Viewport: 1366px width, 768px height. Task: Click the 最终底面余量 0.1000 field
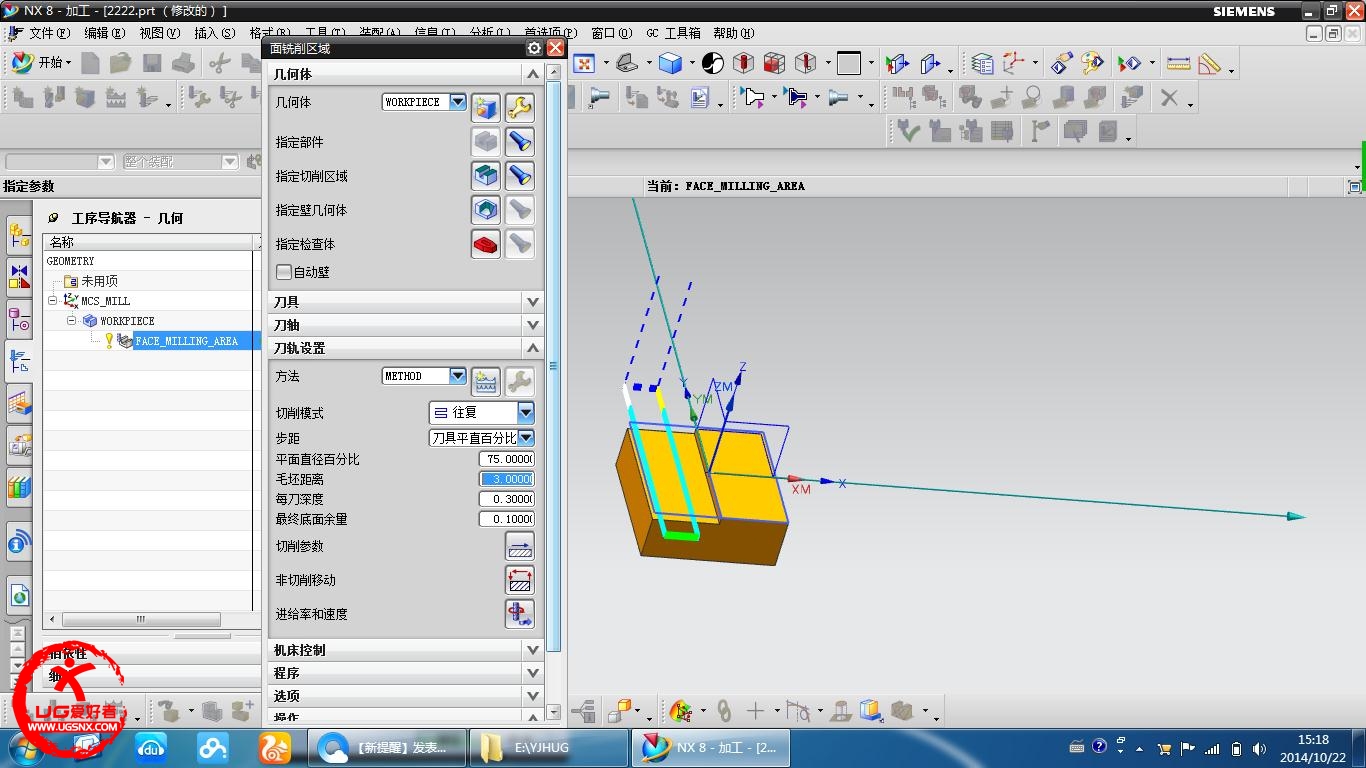point(506,519)
